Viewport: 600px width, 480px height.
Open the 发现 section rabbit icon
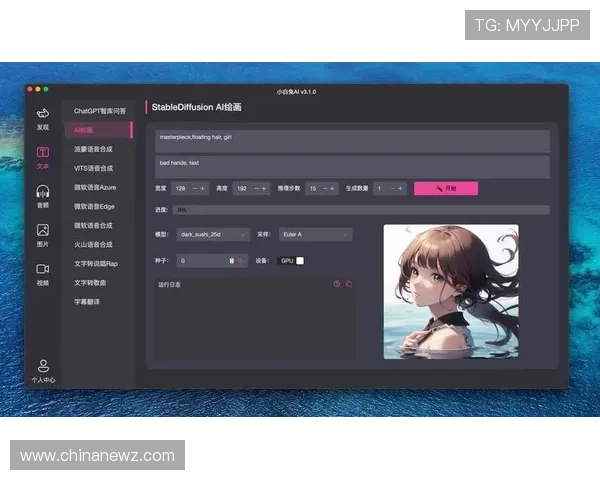42,114
